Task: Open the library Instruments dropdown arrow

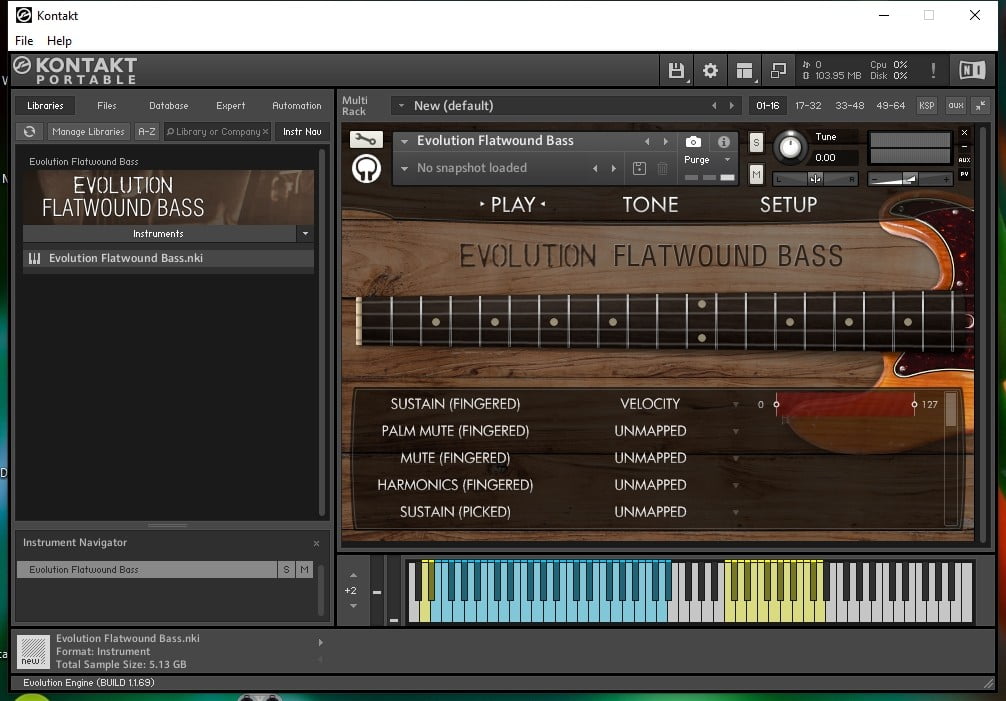Action: point(305,233)
